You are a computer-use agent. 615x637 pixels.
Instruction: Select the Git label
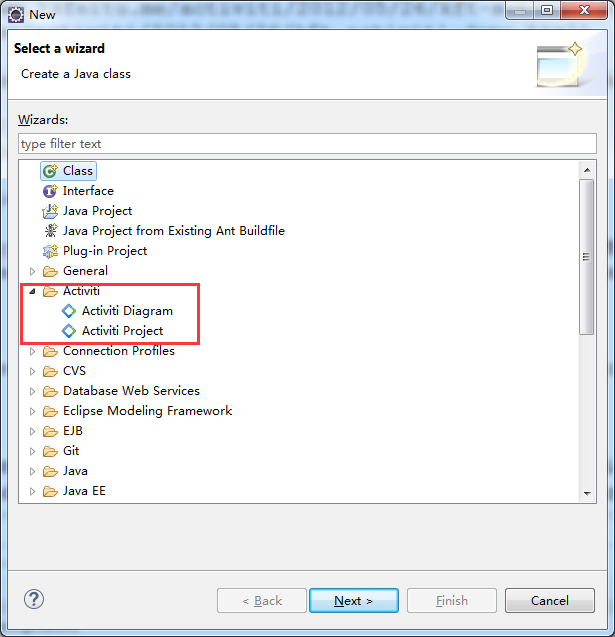point(71,451)
